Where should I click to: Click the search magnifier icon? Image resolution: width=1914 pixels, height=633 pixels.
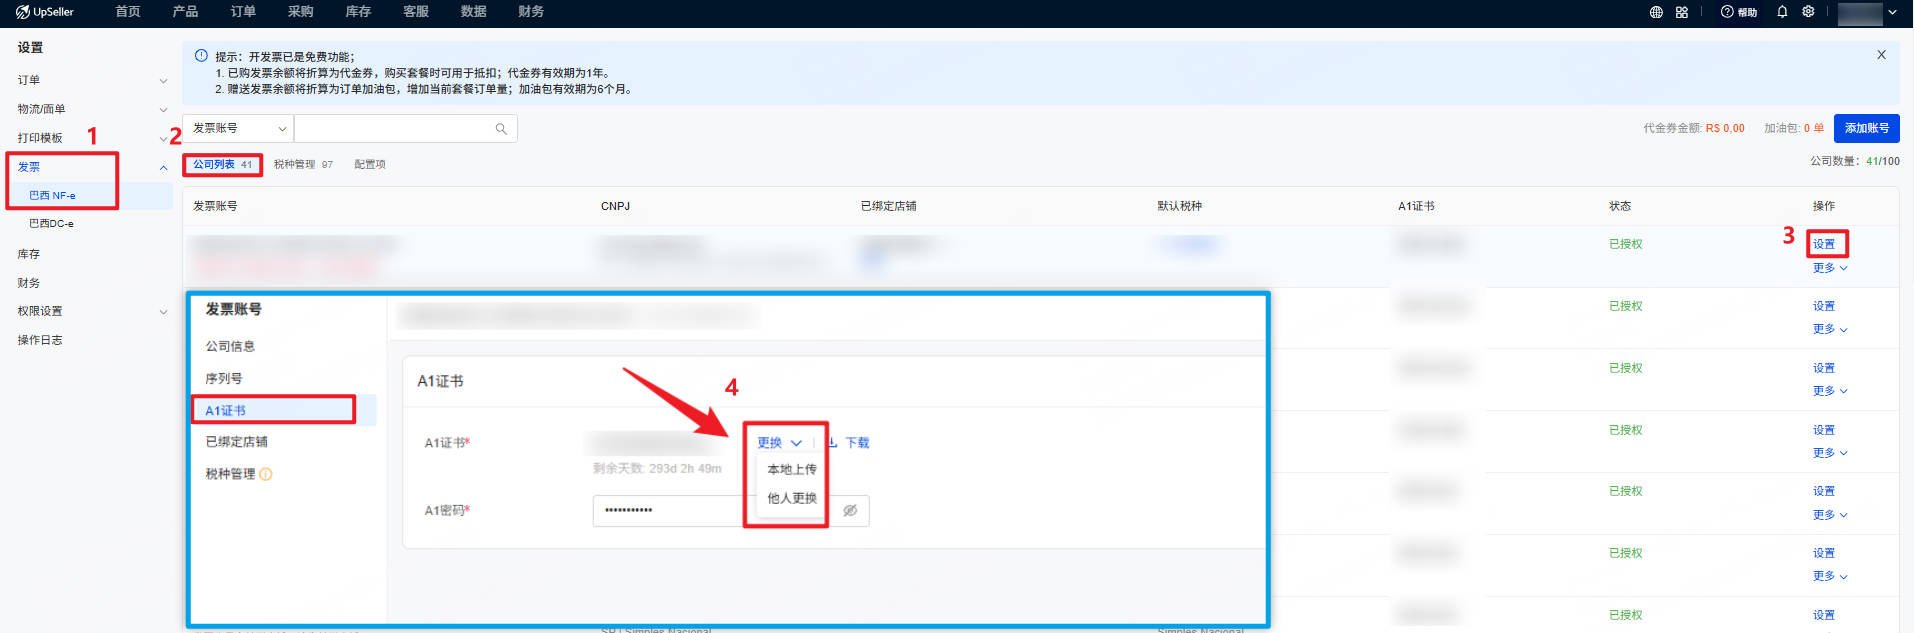501,129
